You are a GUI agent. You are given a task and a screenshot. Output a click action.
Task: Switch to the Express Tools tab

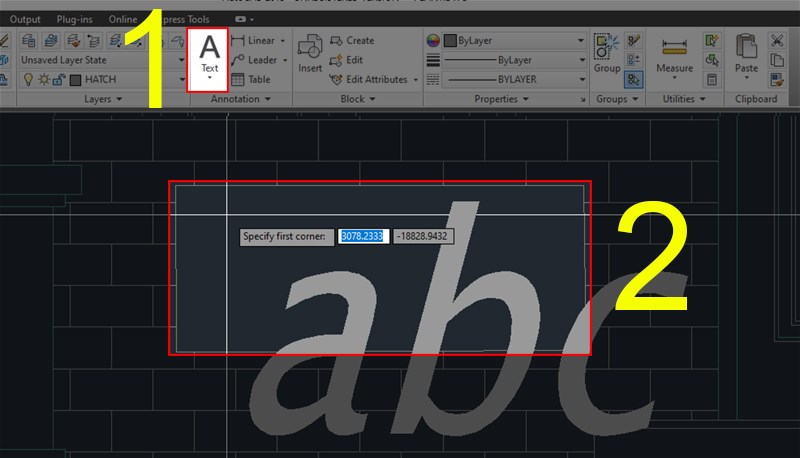(184, 19)
